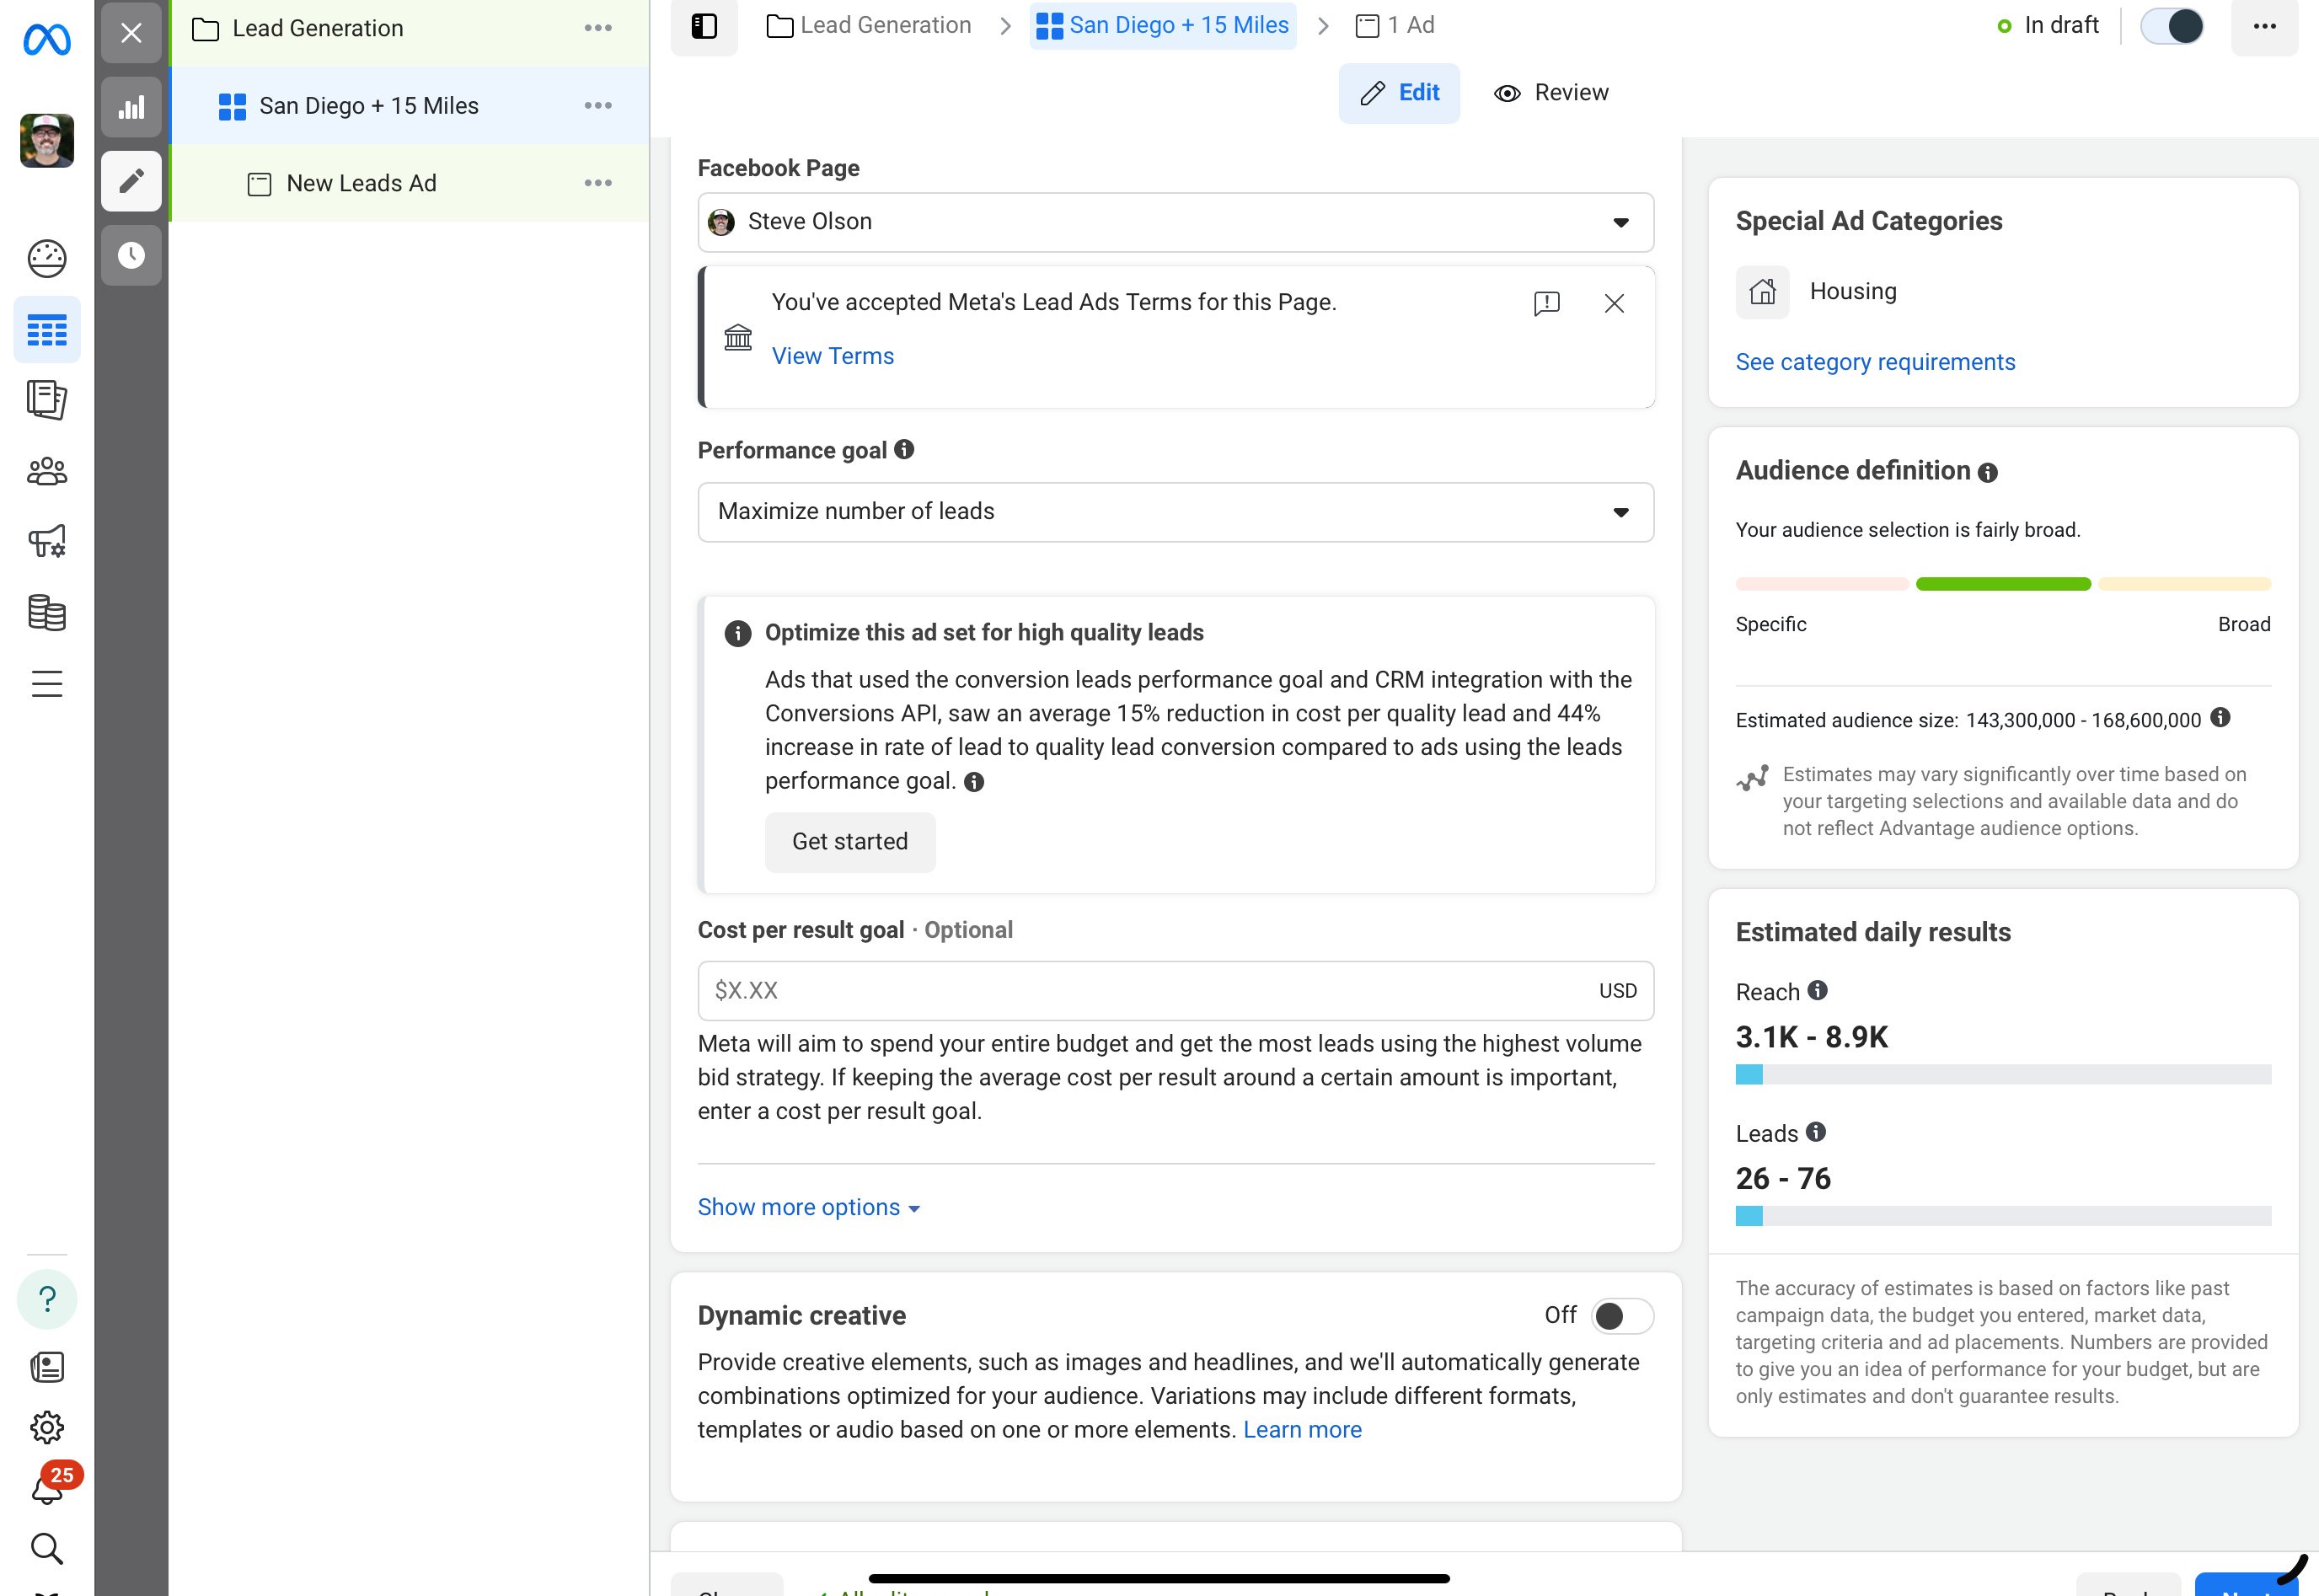The height and width of the screenshot is (1596, 2319).
Task: Open the Meta logo home icon
Action: pyautogui.click(x=47, y=40)
